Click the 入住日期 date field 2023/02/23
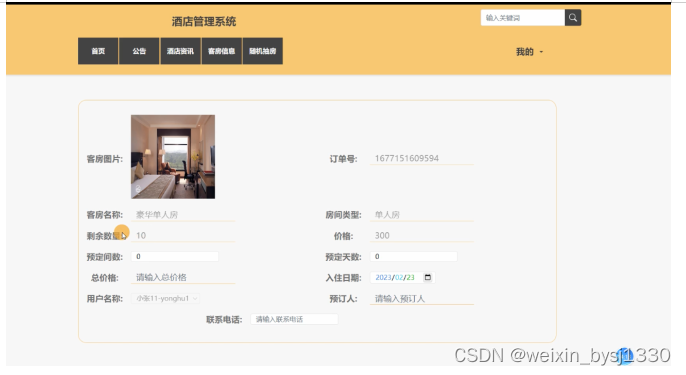The width and height of the screenshot is (686, 375). click(402, 277)
